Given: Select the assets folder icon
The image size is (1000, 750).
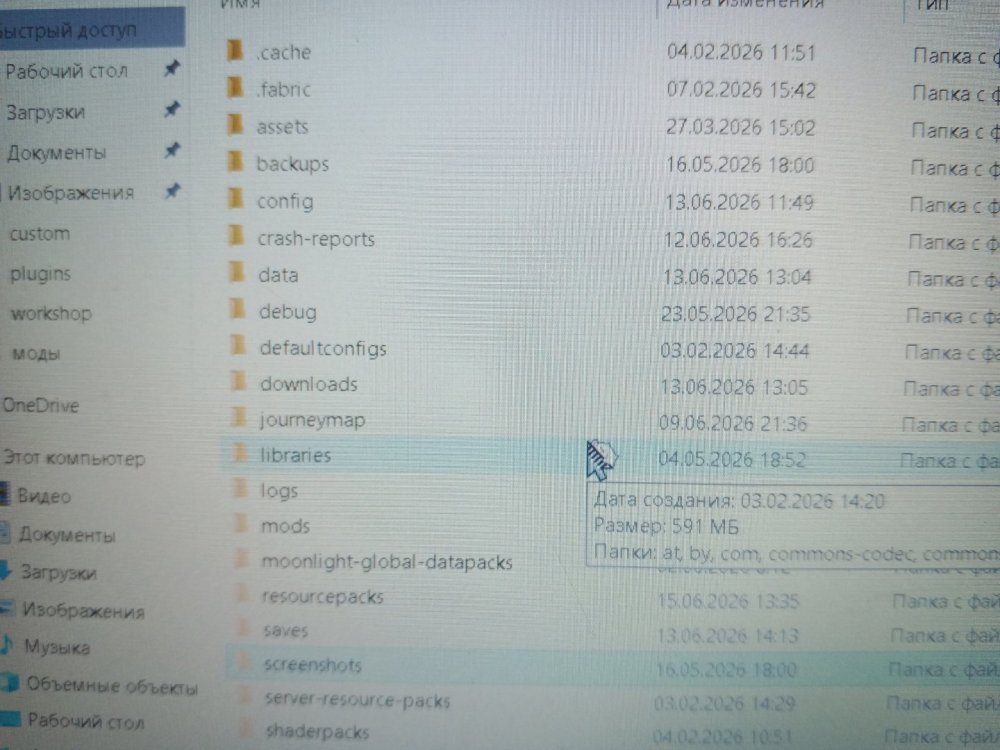Looking at the screenshot, I should 235,124.
